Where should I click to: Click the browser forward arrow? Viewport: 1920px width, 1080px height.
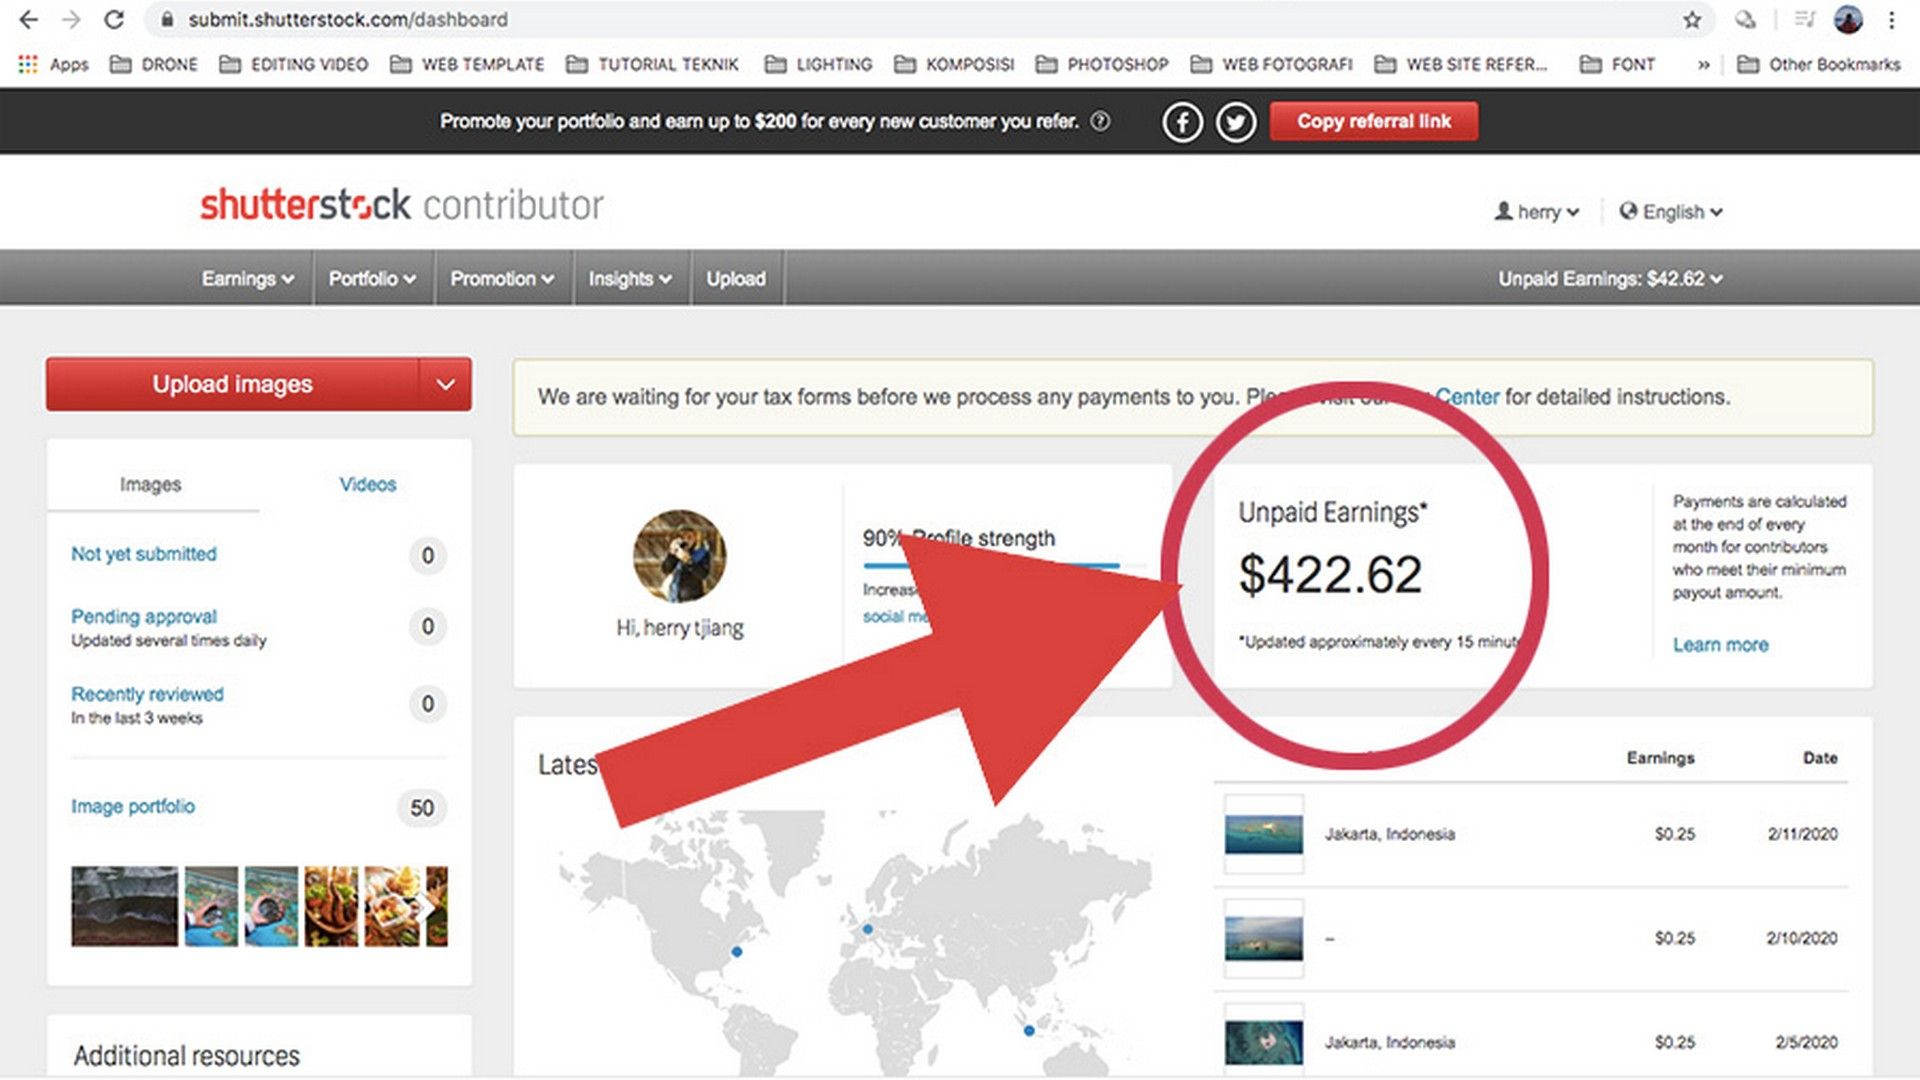click(71, 19)
